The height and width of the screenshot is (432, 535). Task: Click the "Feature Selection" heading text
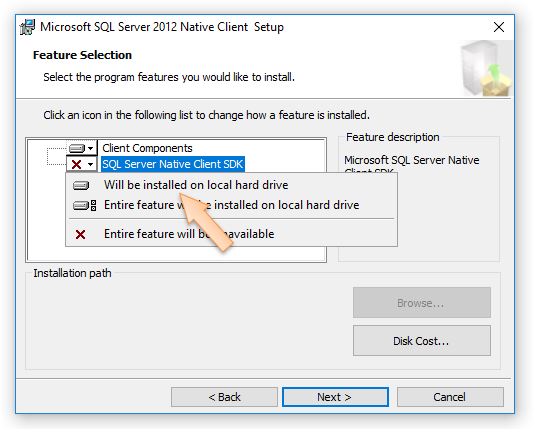click(x=82, y=55)
